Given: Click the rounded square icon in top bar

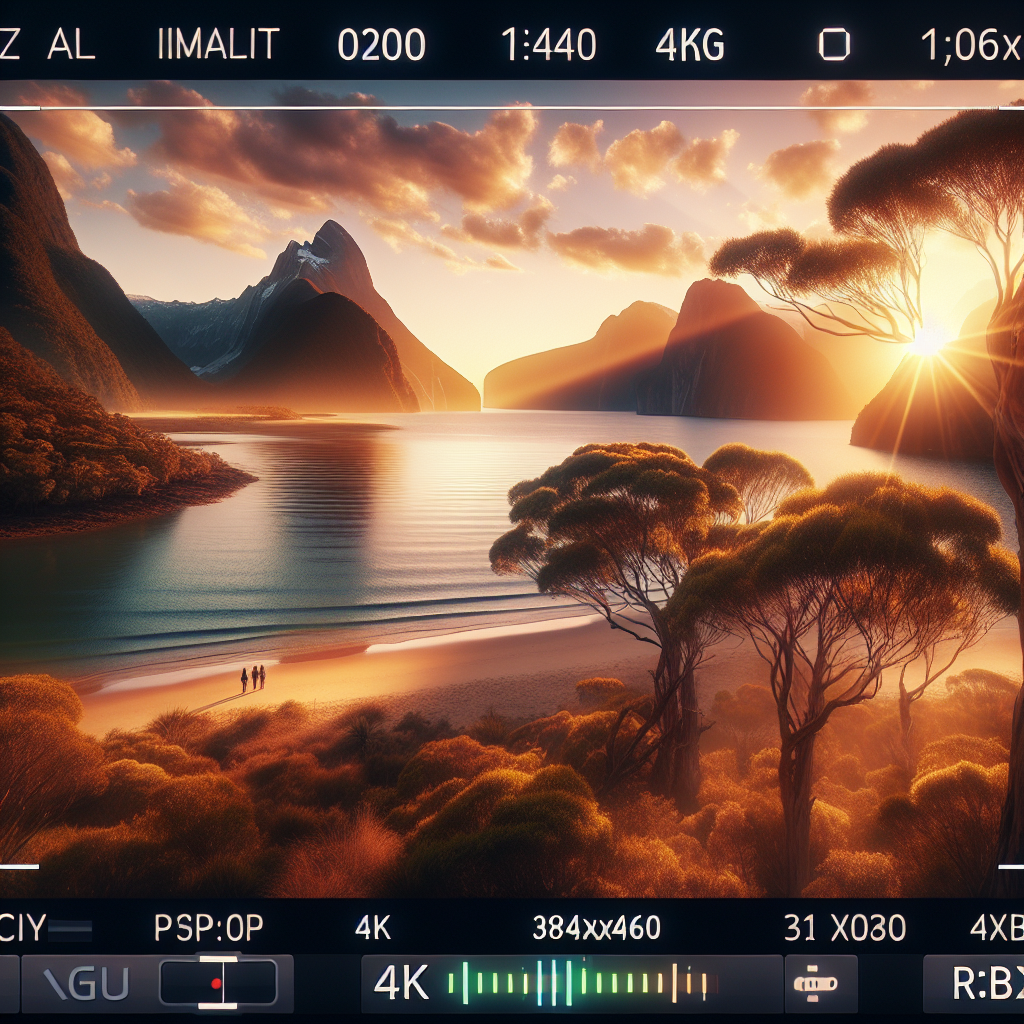Looking at the screenshot, I should click(x=833, y=45).
